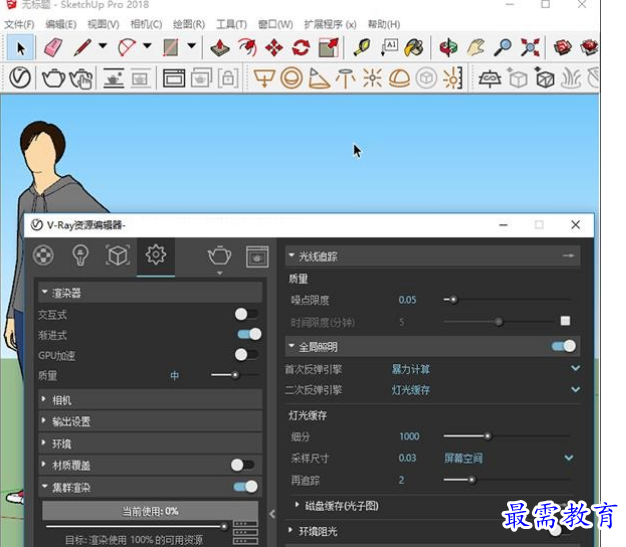
Task: Close the V-Ray asset editor window
Action: pos(575,224)
